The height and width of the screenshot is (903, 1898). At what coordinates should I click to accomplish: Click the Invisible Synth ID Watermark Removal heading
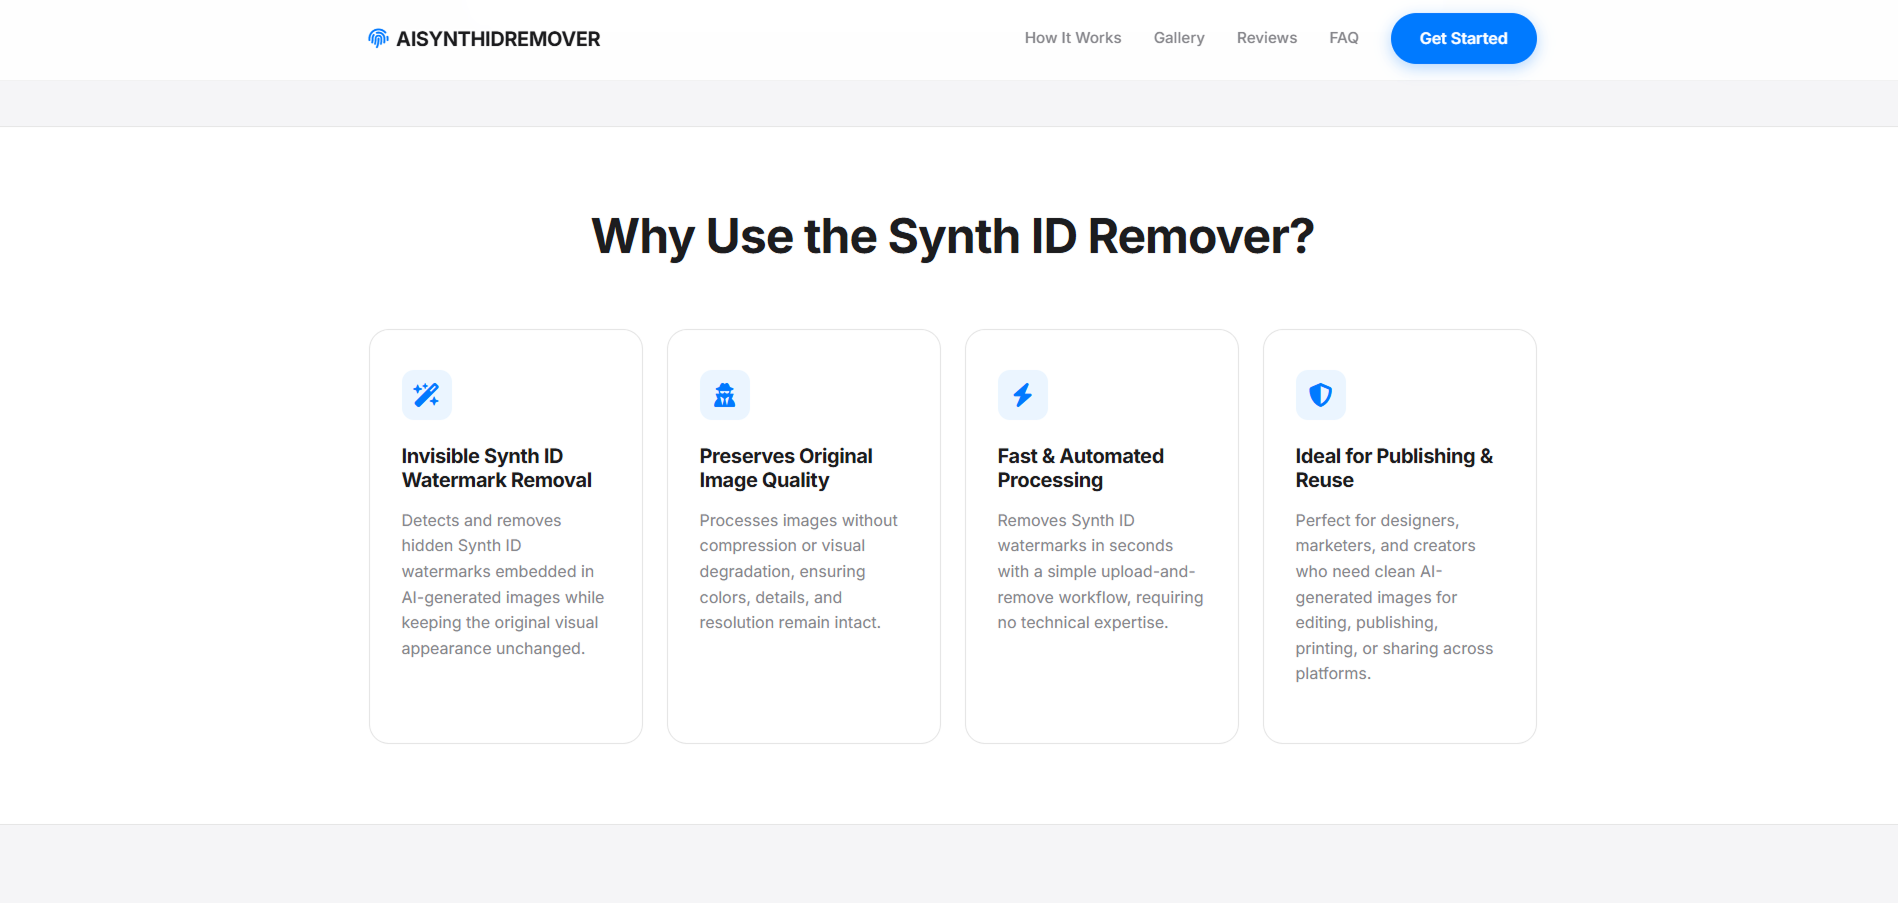tap(496, 467)
